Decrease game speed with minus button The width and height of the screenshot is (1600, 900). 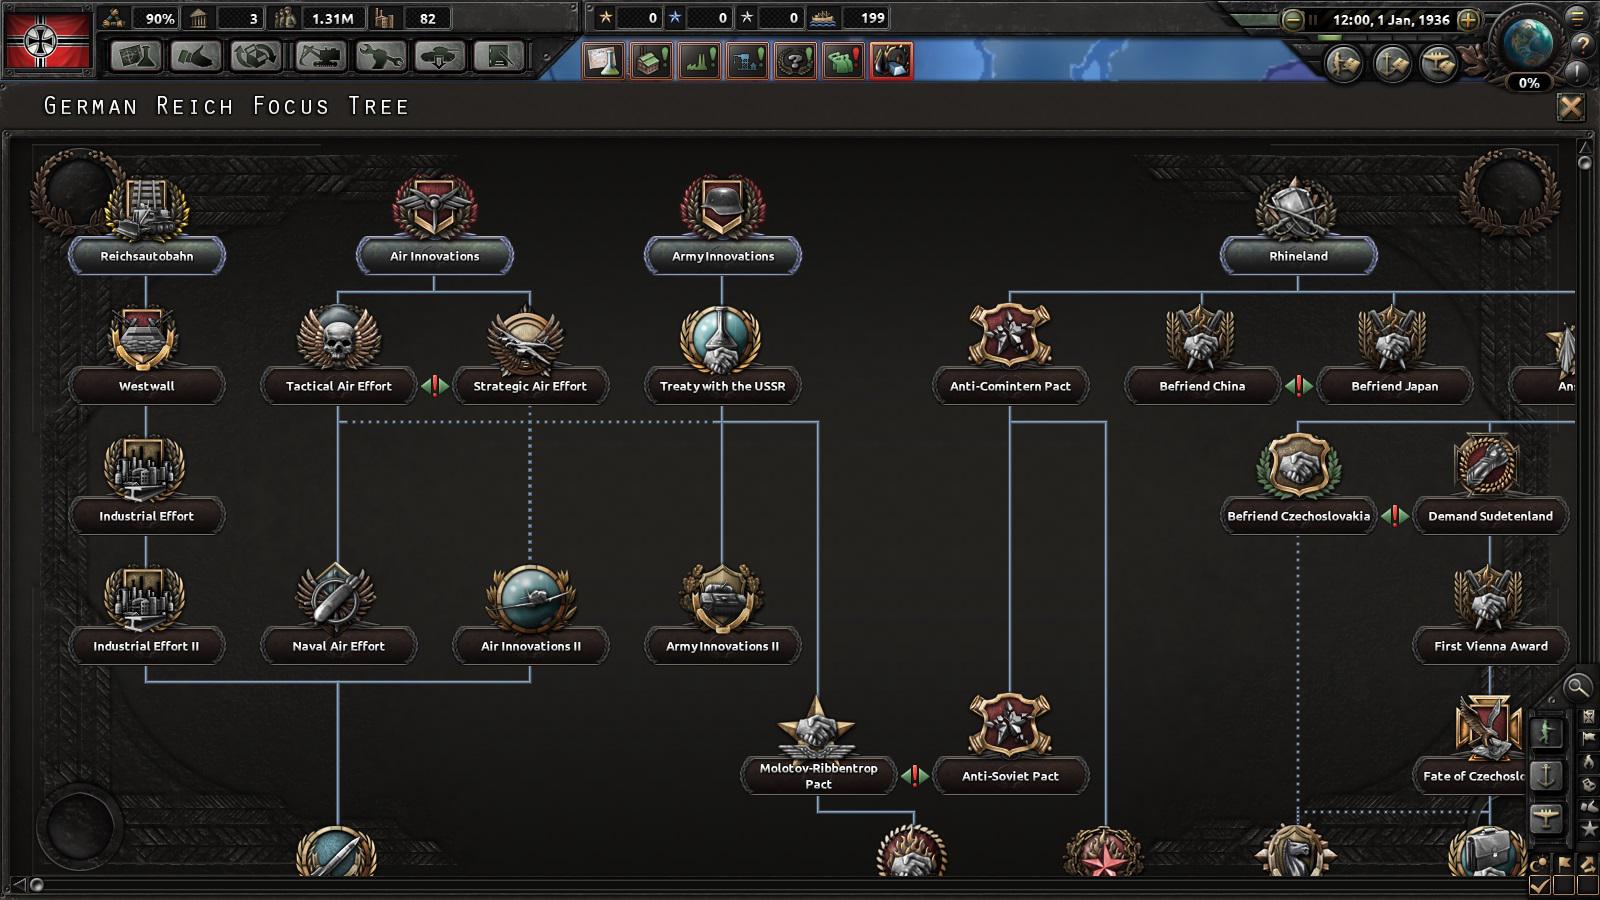[x=1293, y=19]
